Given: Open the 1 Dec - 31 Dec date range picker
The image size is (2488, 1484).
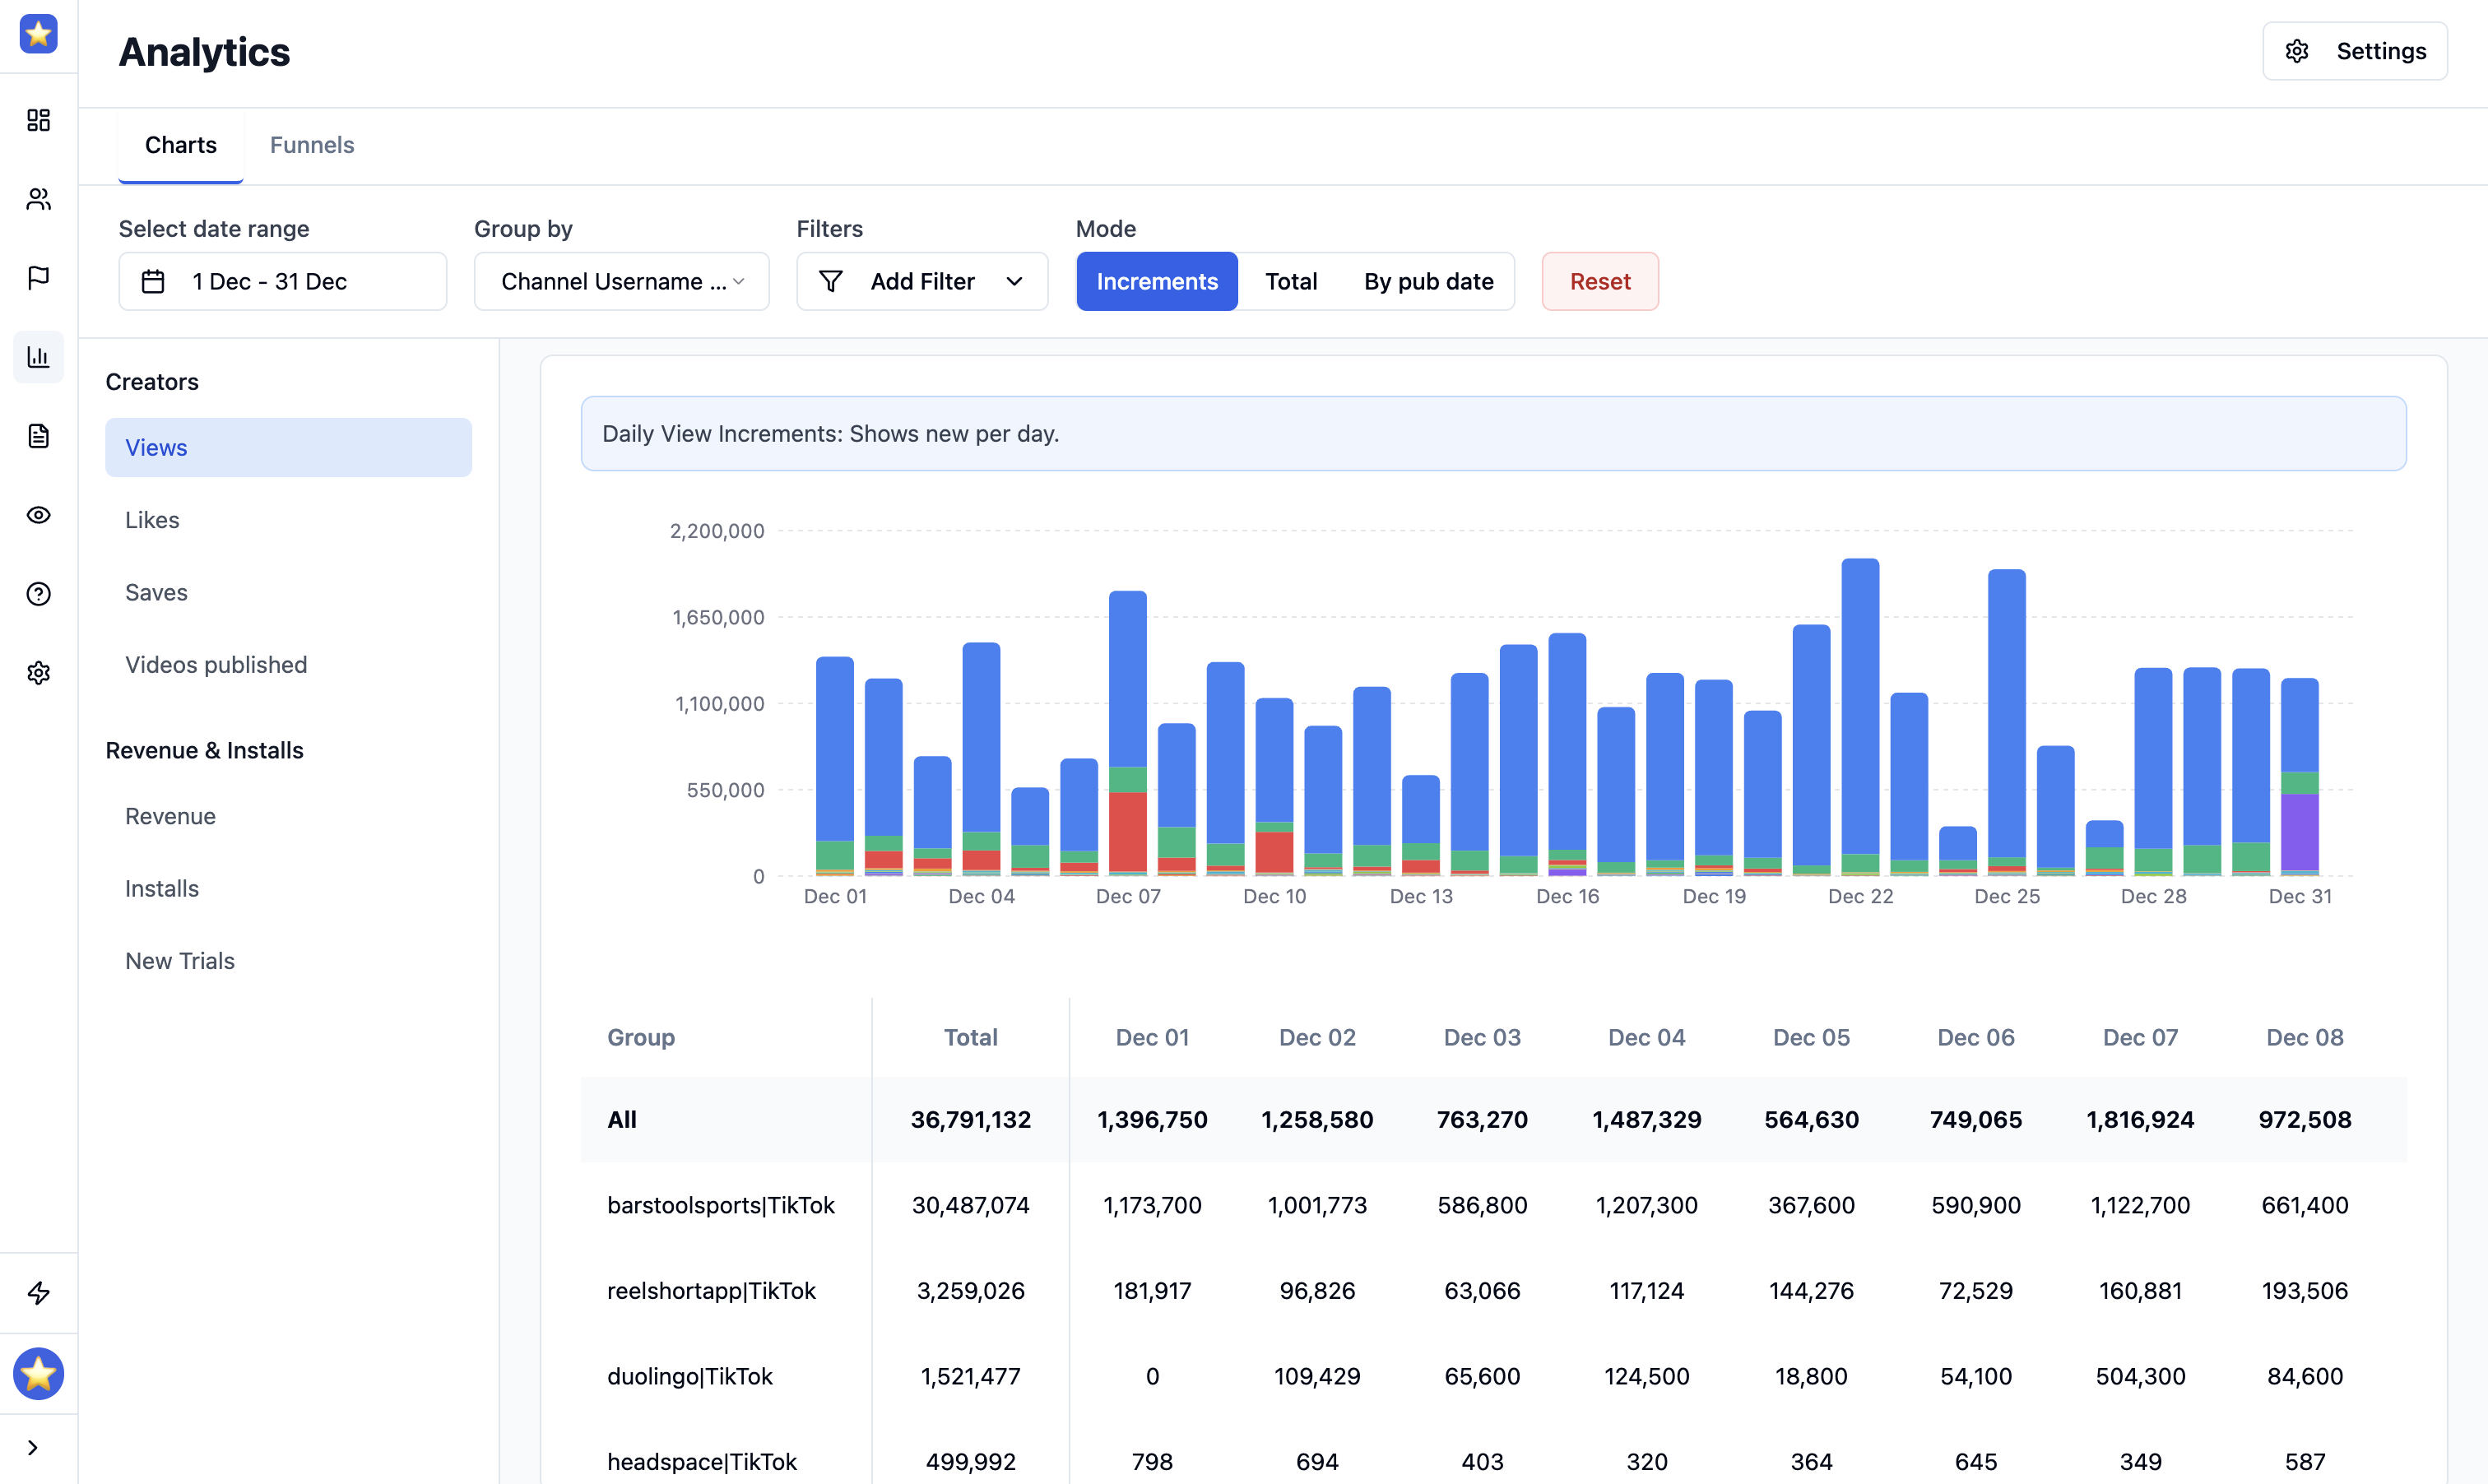Looking at the screenshot, I should click(283, 282).
